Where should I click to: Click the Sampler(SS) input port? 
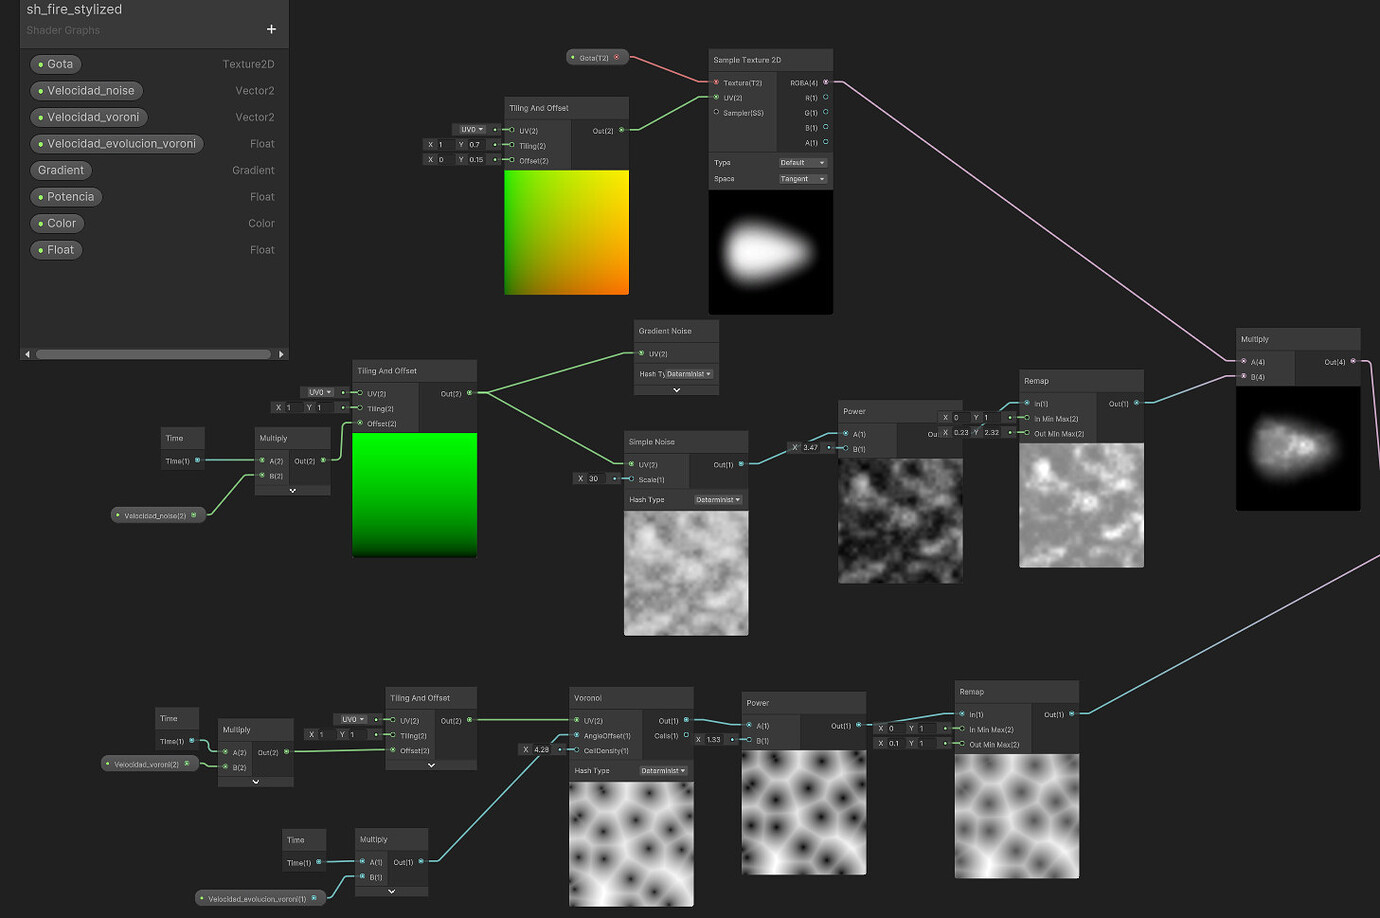(x=716, y=113)
